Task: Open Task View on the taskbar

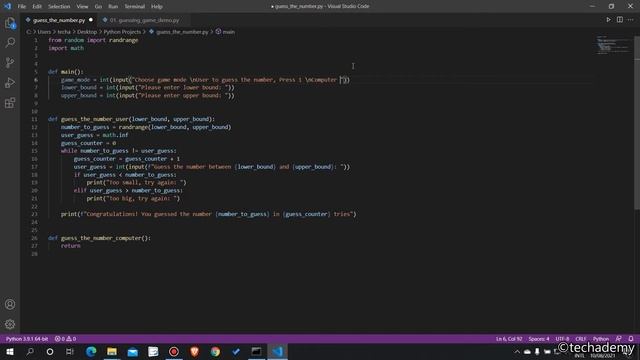Action: click(x=70, y=351)
